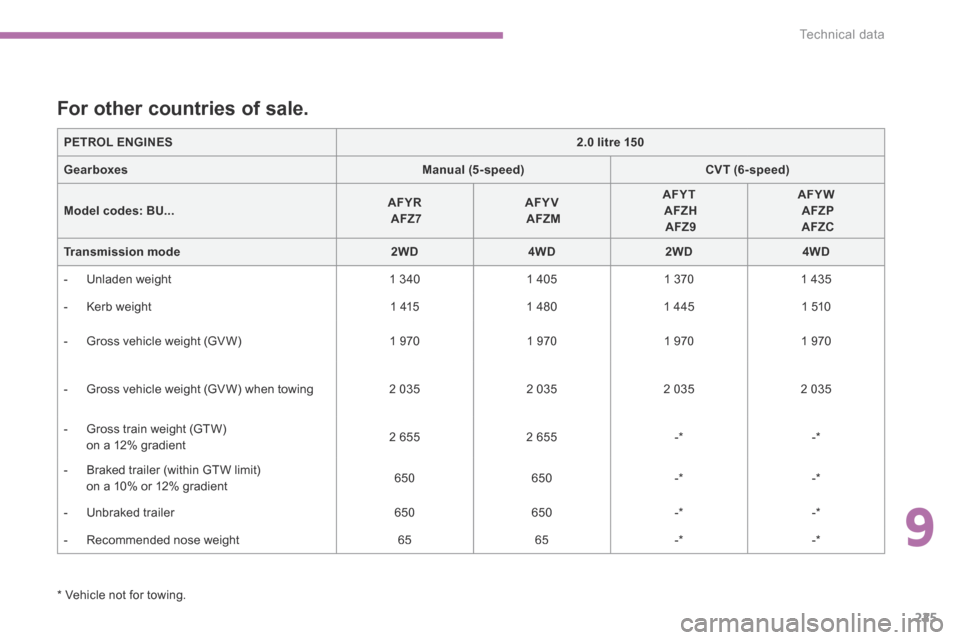Click '4WD' under the AFYV column
Viewport: 960px width, 640px height.
pos(542,252)
